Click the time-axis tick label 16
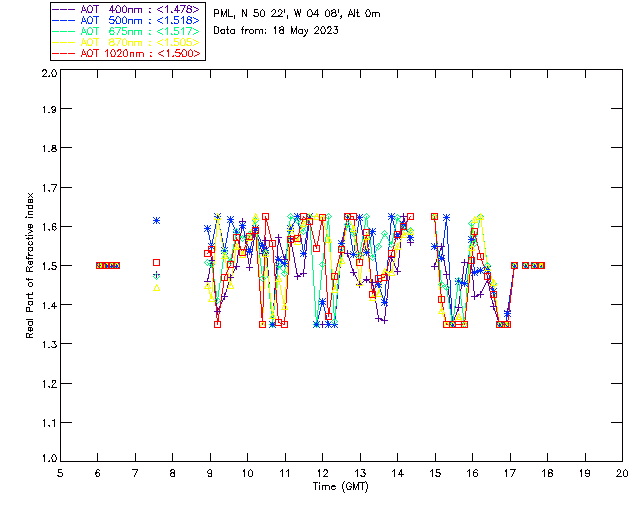The image size is (640, 512). coord(472,473)
